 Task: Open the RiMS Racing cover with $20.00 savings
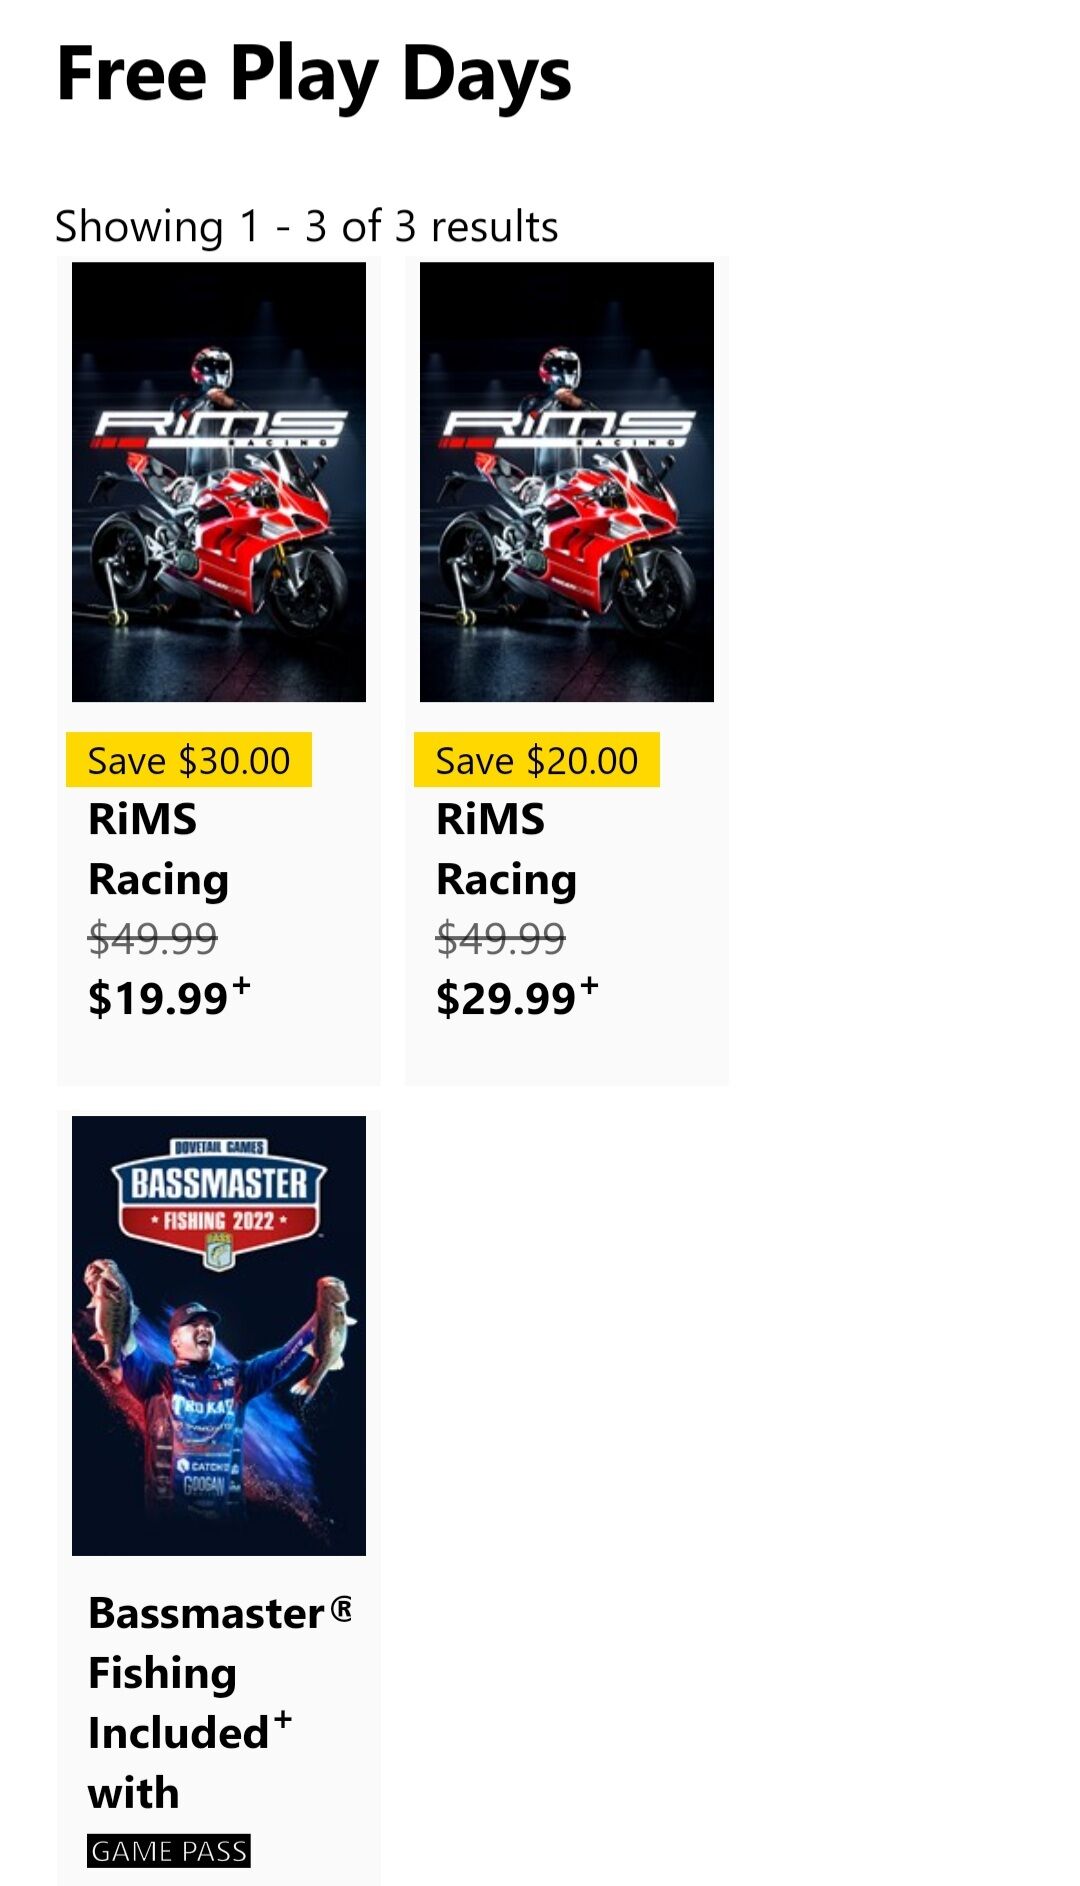coord(567,482)
